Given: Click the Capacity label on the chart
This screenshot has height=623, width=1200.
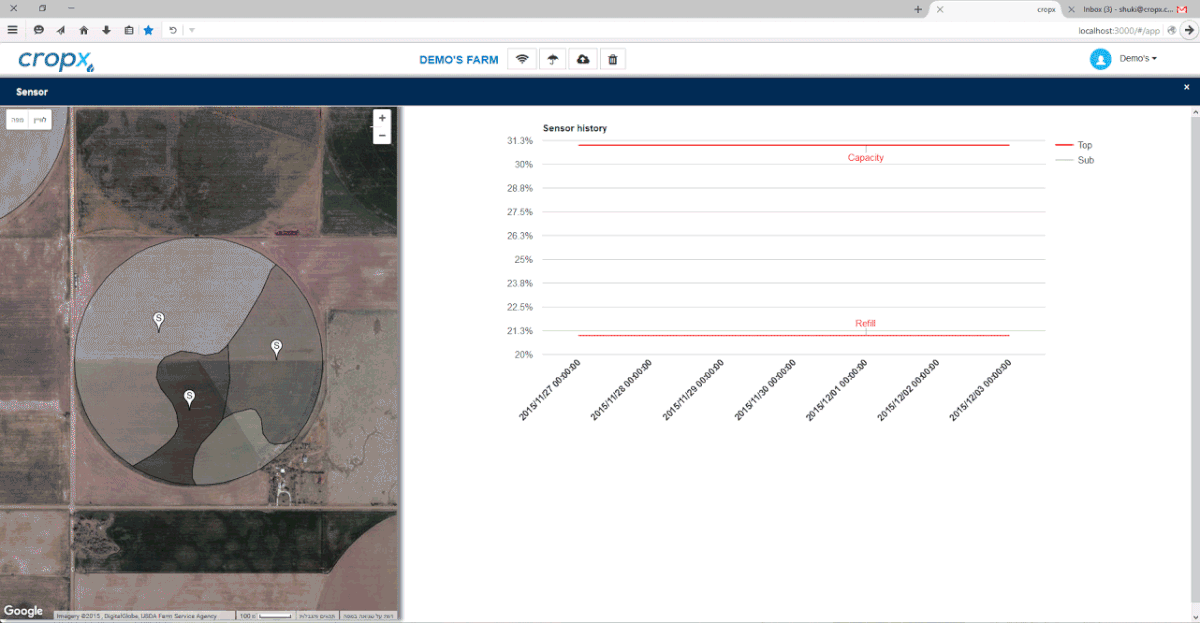Looking at the screenshot, I should coord(866,158).
